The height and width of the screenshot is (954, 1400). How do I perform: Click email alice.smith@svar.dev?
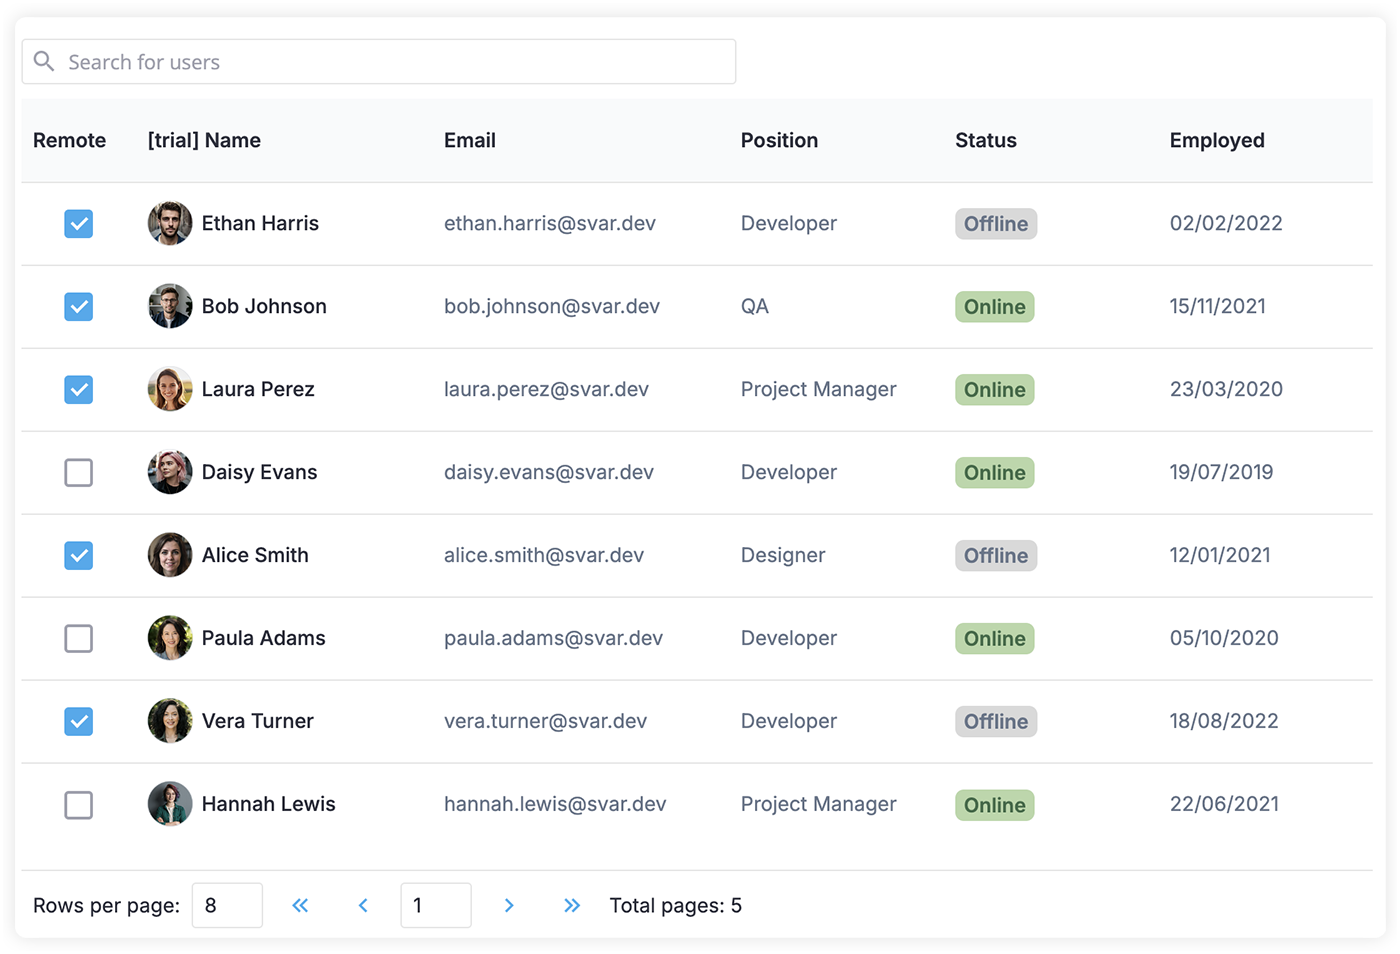click(544, 555)
